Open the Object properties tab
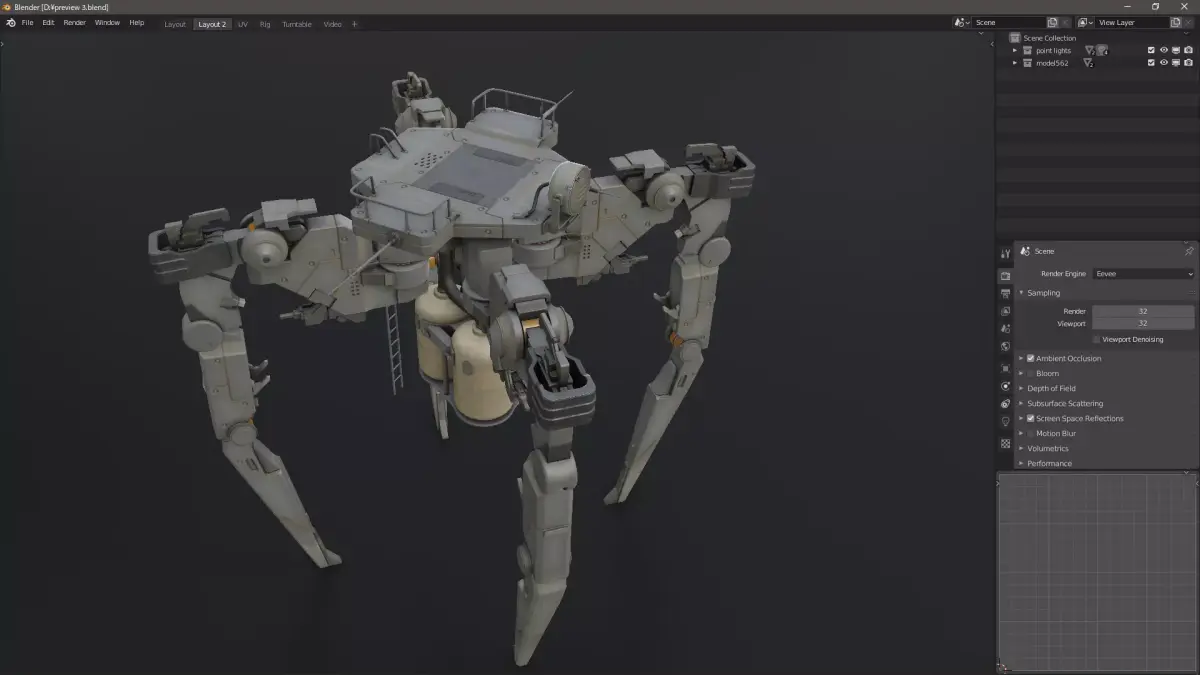This screenshot has width=1200, height=675. (x=1006, y=368)
